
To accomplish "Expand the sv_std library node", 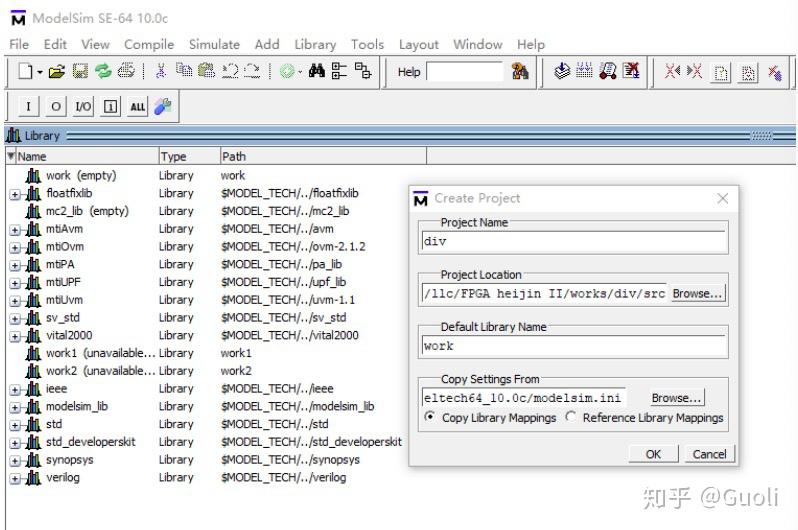I will [x=15, y=319].
